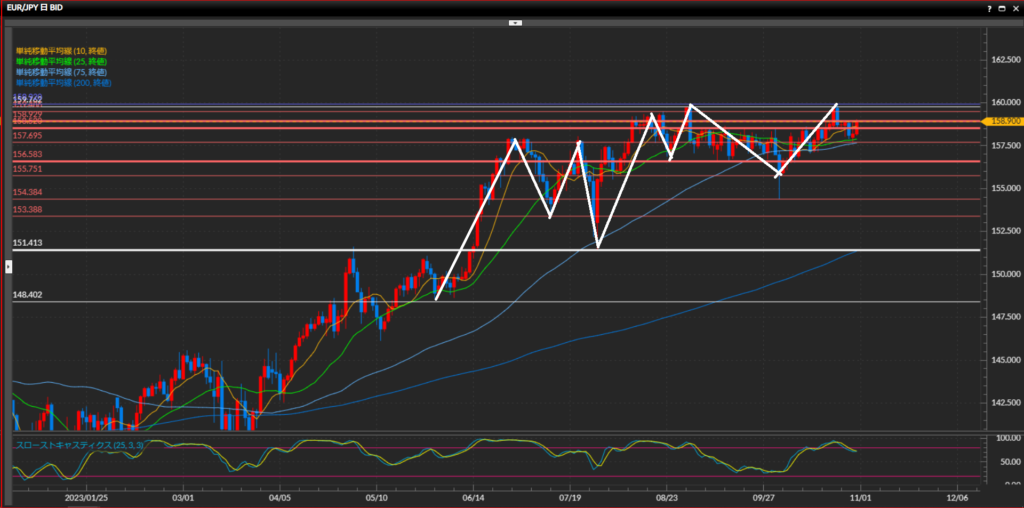Click the 160.000 level on price axis
1024x508 pixels.
(1002, 102)
